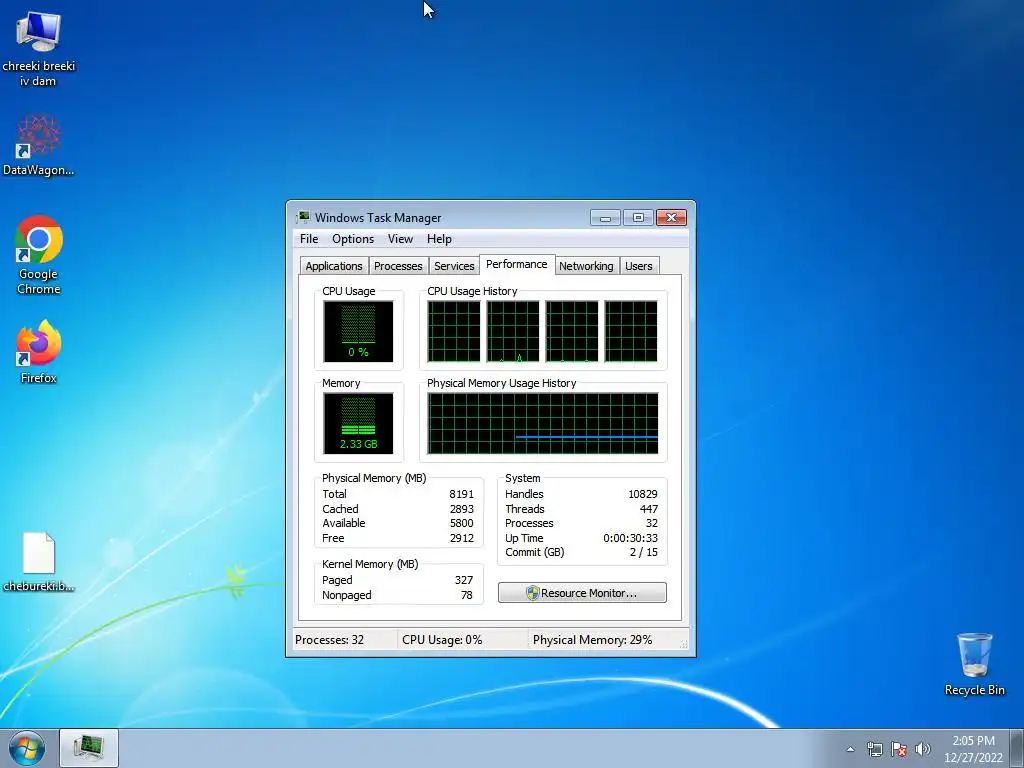Click the fourth CPU history graph

(631, 331)
